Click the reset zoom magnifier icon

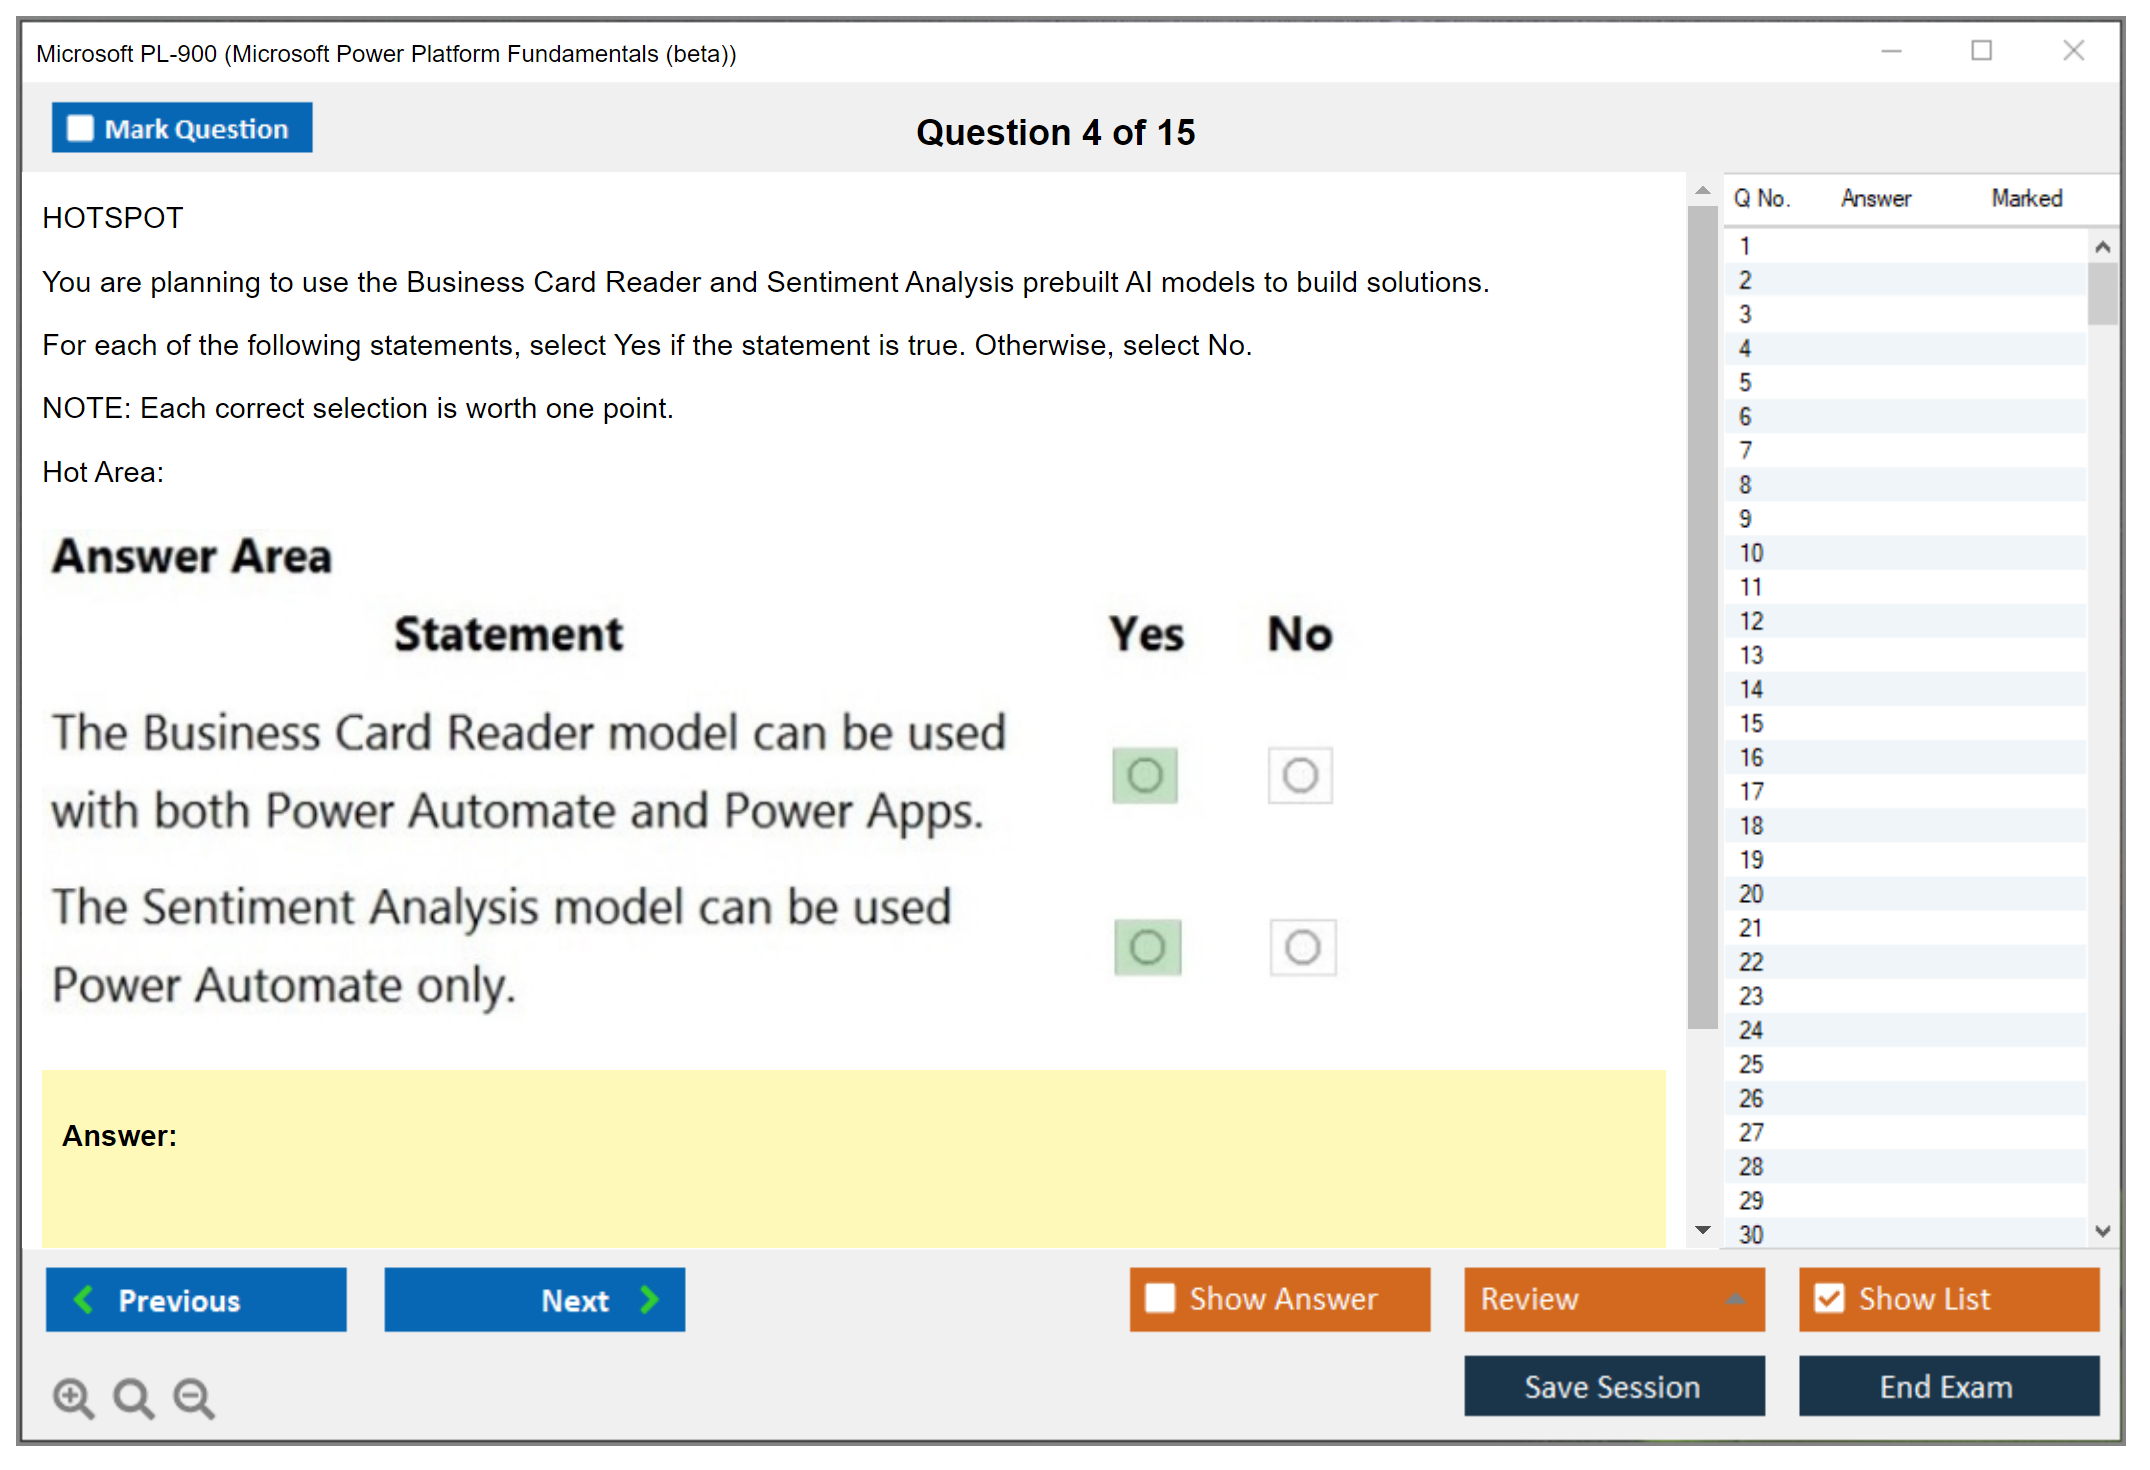[x=133, y=1397]
